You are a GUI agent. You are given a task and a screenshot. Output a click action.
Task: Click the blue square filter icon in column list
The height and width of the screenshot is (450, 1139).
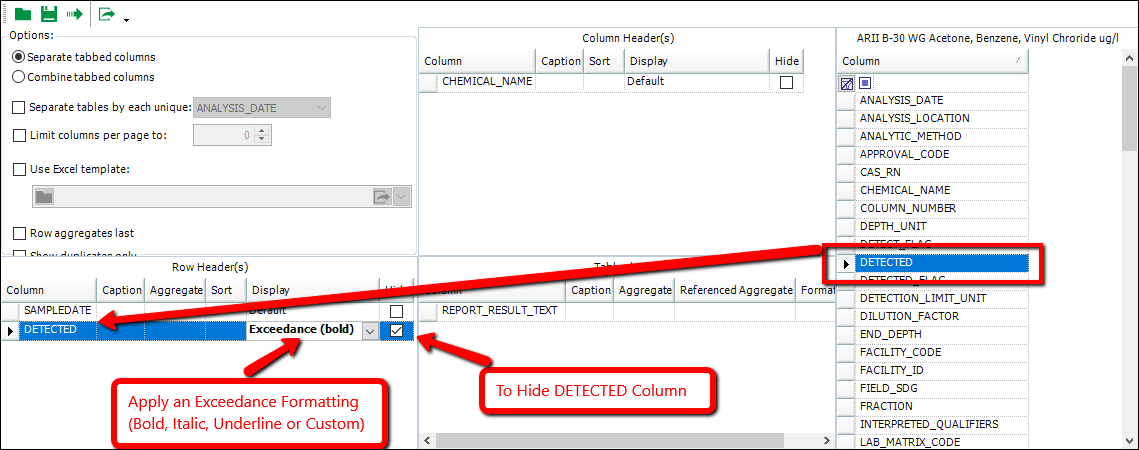(x=865, y=83)
